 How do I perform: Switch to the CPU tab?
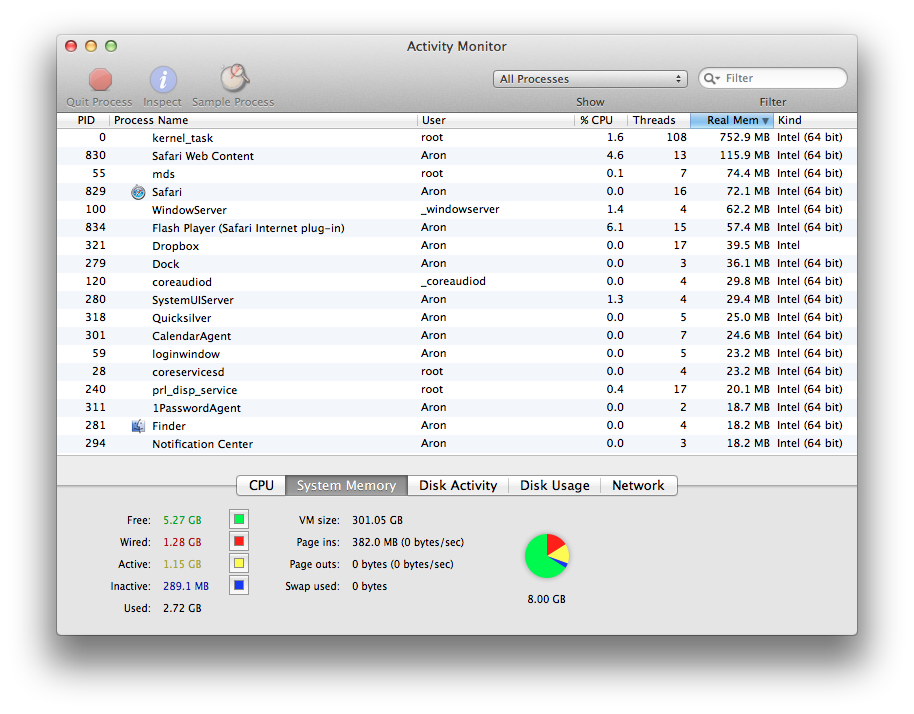pyautogui.click(x=261, y=486)
